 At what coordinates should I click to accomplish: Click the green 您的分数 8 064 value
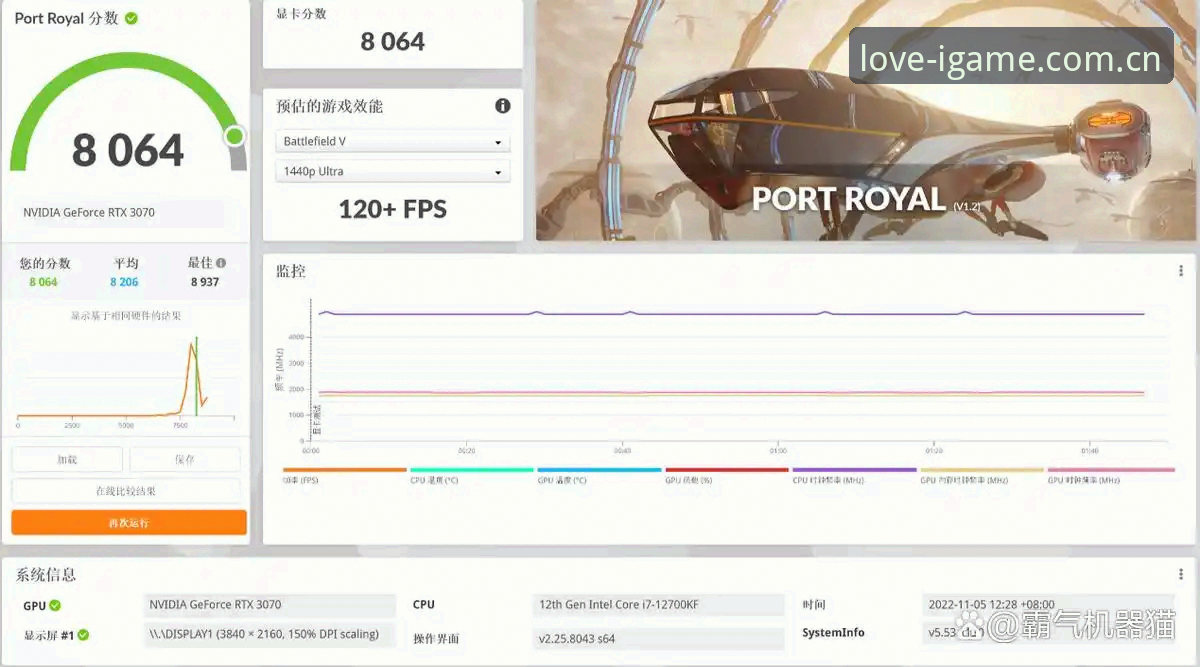pyautogui.click(x=43, y=282)
